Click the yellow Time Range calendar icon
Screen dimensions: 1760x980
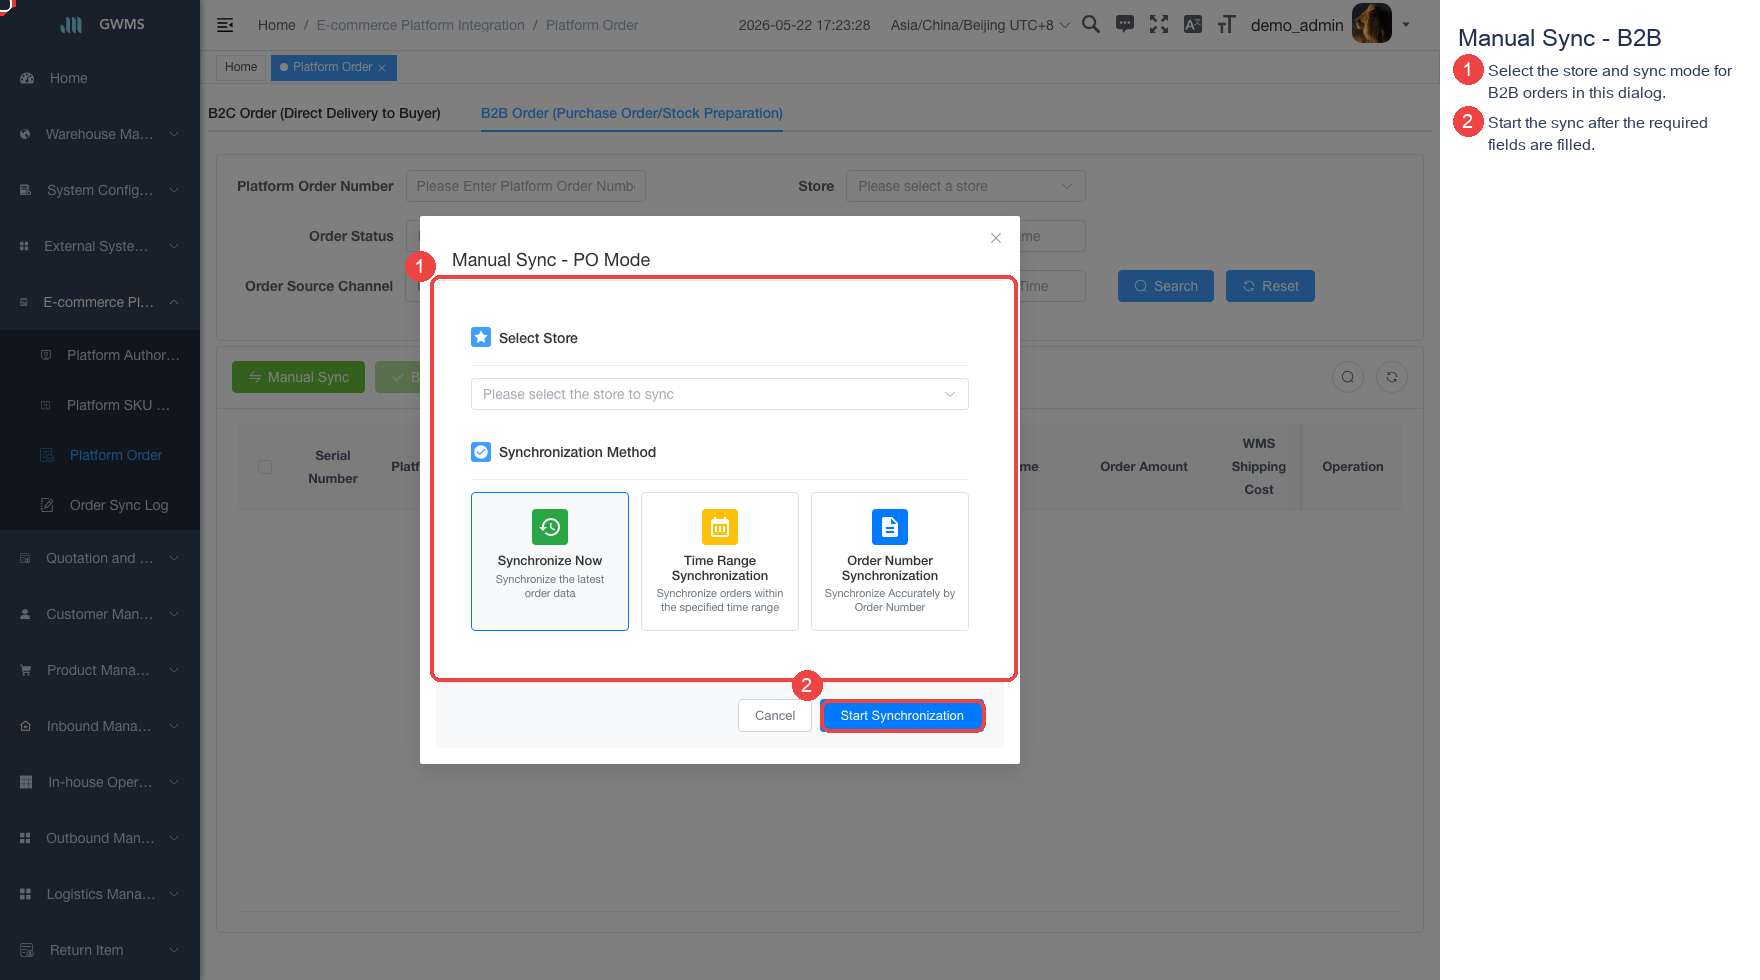(x=720, y=527)
